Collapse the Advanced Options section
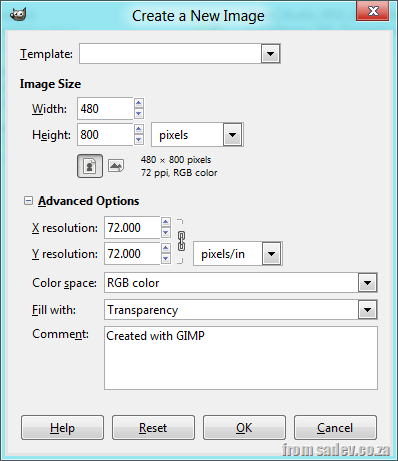This screenshot has width=398, height=461. click(x=28, y=201)
